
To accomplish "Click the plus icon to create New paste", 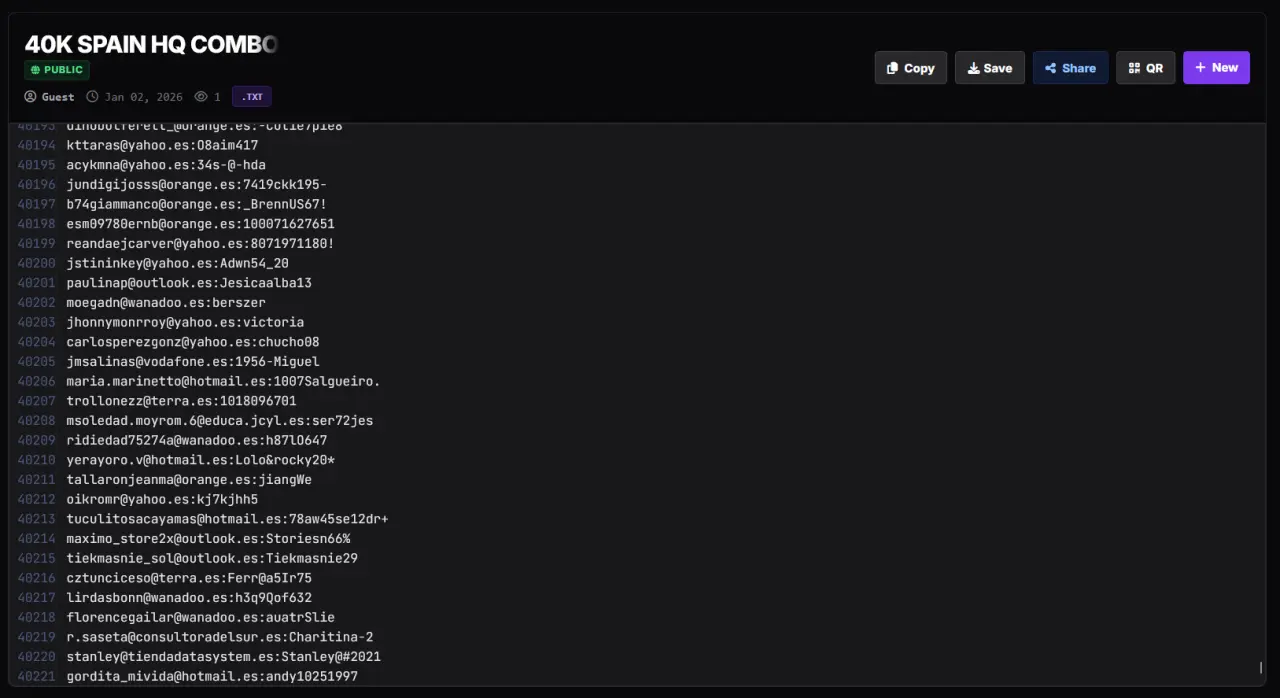I will tap(1200, 68).
